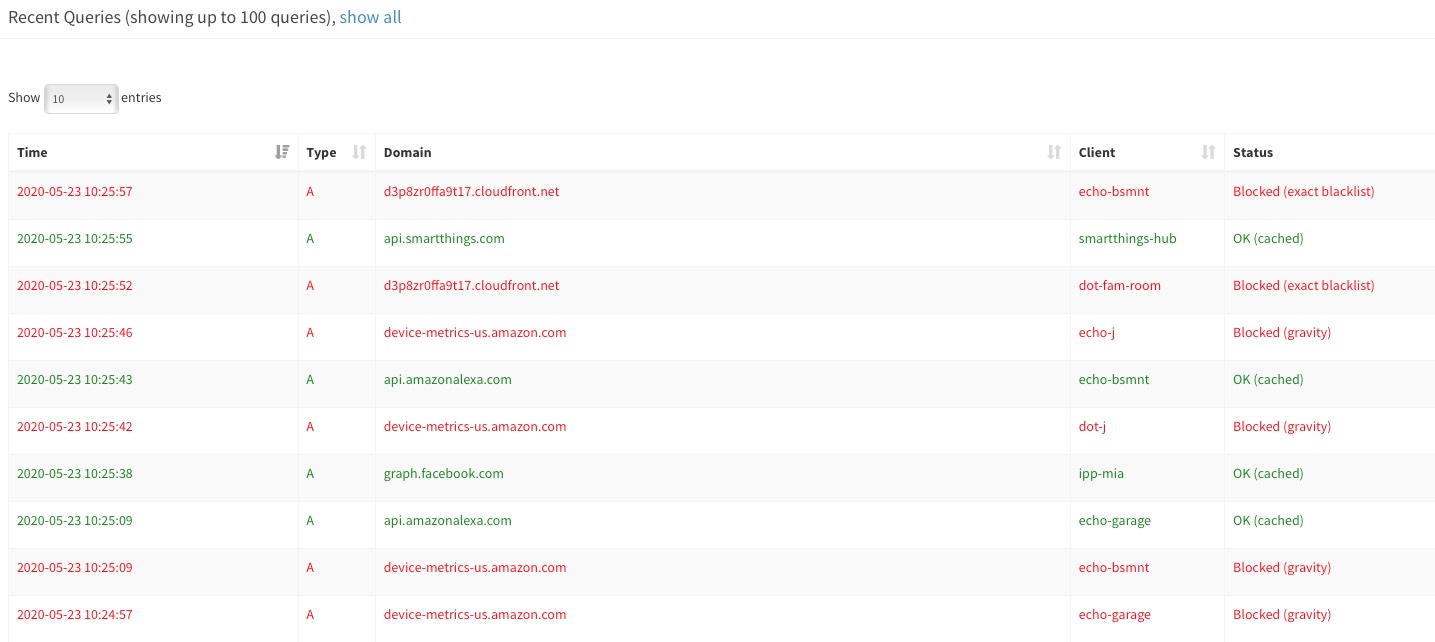Click the Domain column header

pos(722,152)
